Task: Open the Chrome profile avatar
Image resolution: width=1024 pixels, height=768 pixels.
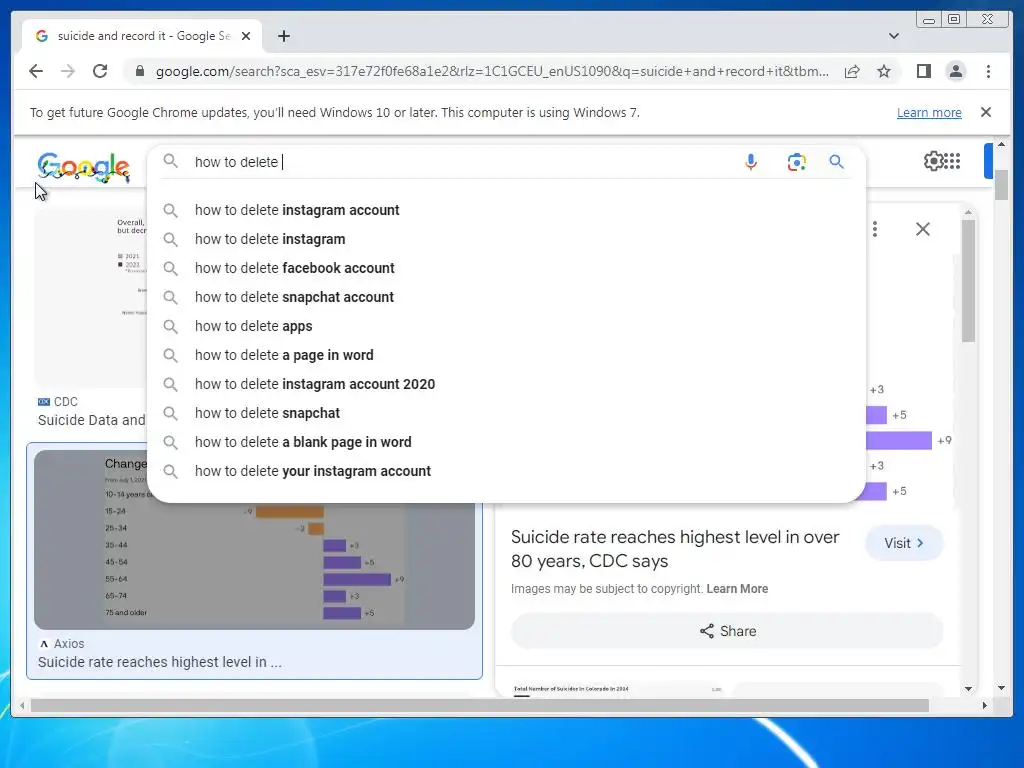Action: pyautogui.click(x=955, y=71)
